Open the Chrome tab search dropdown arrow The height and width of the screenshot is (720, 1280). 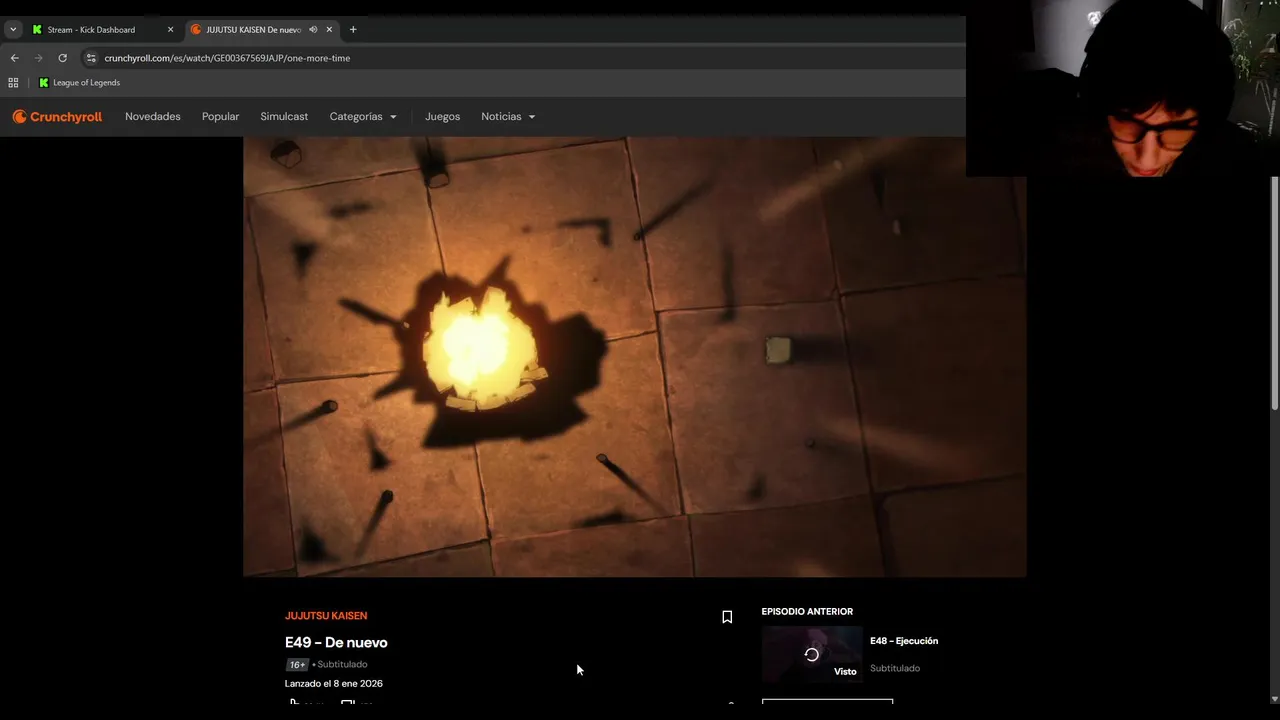click(x=13, y=30)
